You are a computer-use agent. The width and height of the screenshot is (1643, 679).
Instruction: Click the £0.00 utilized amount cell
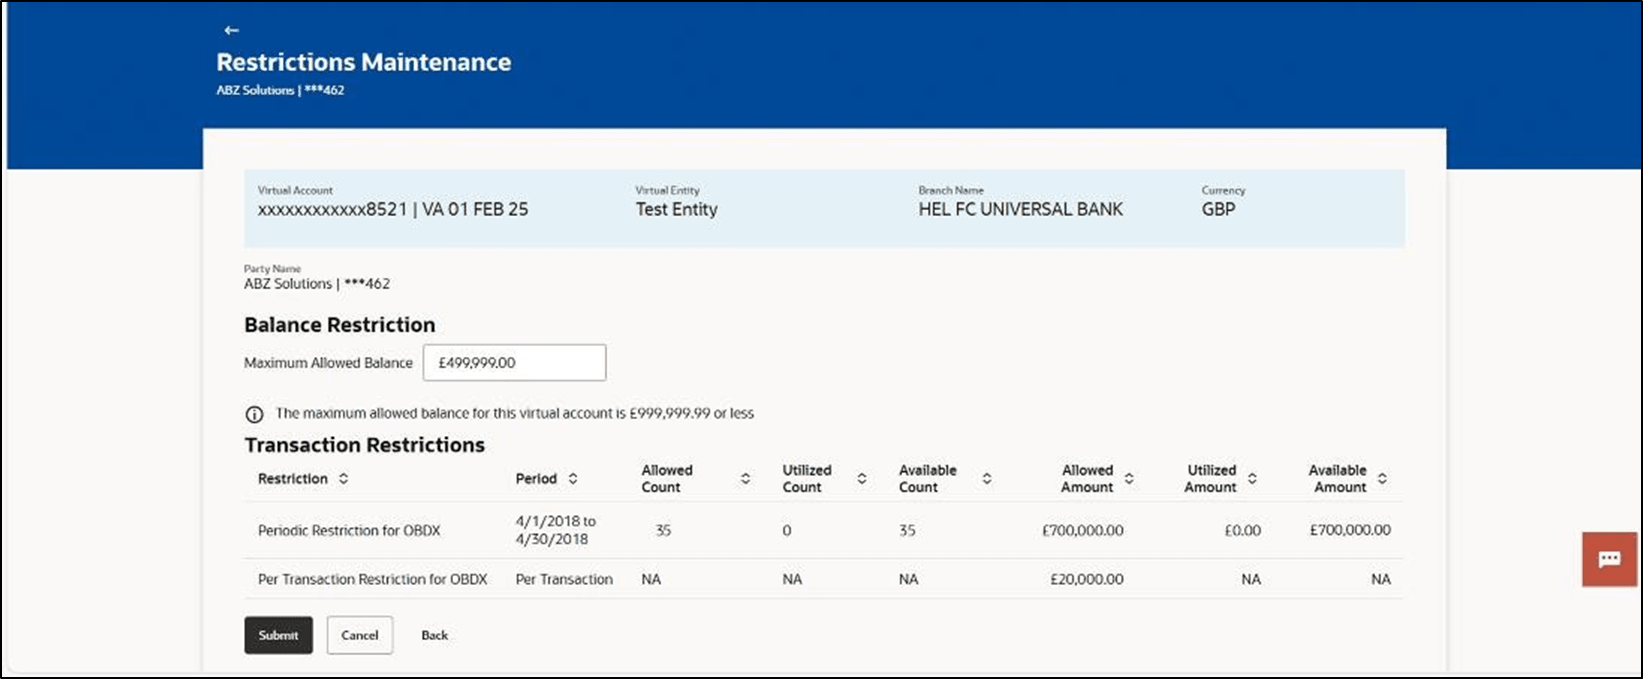click(x=1243, y=531)
